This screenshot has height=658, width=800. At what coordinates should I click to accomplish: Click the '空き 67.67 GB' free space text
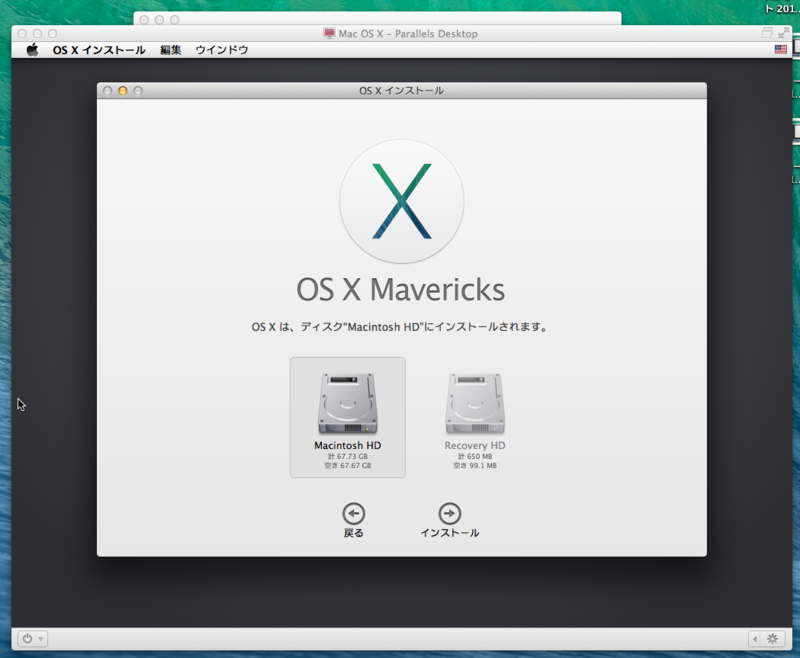pos(348,466)
